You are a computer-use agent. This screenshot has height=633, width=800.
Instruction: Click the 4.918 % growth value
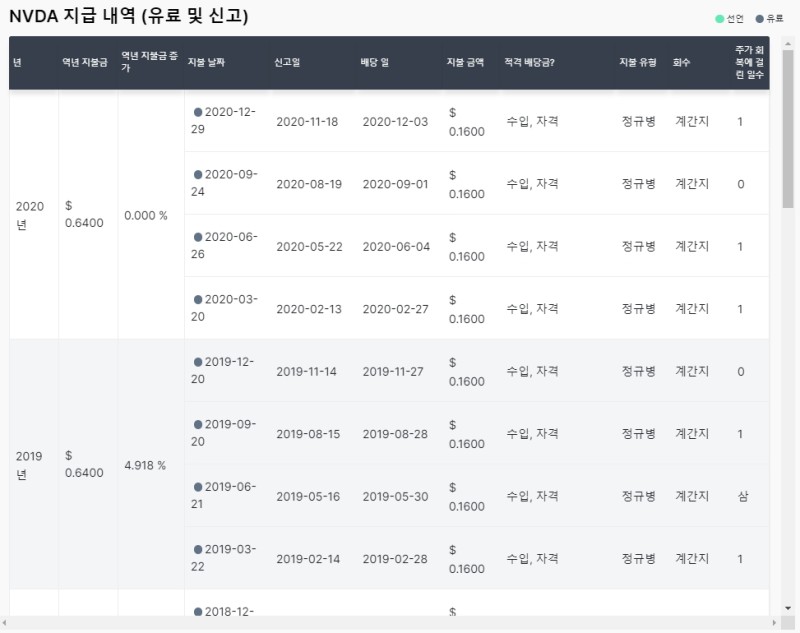145,465
